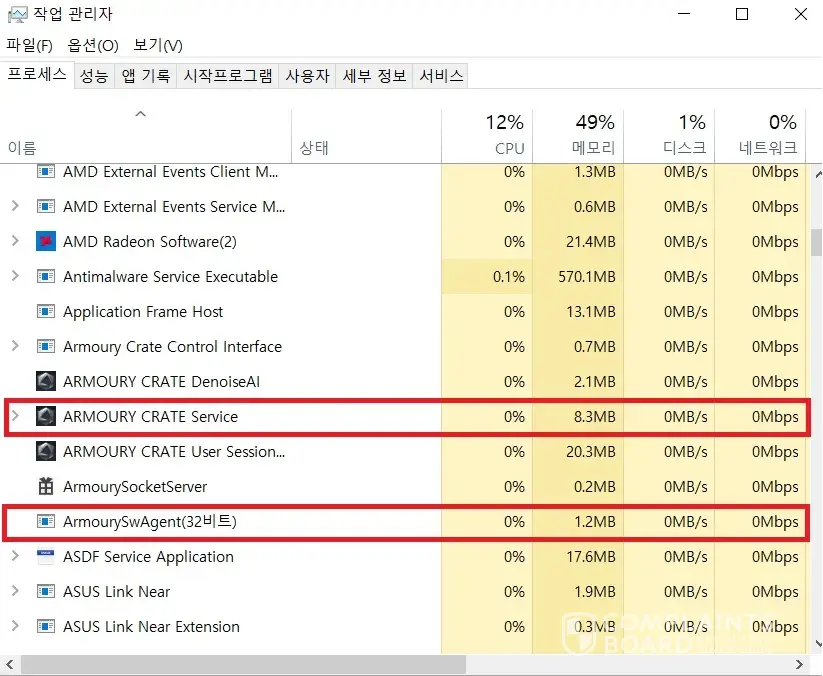Screen dimensions: 823x676
Task: Click the ARMOURY CRATE DenoiseAI icon
Action: (x=45, y=382)
